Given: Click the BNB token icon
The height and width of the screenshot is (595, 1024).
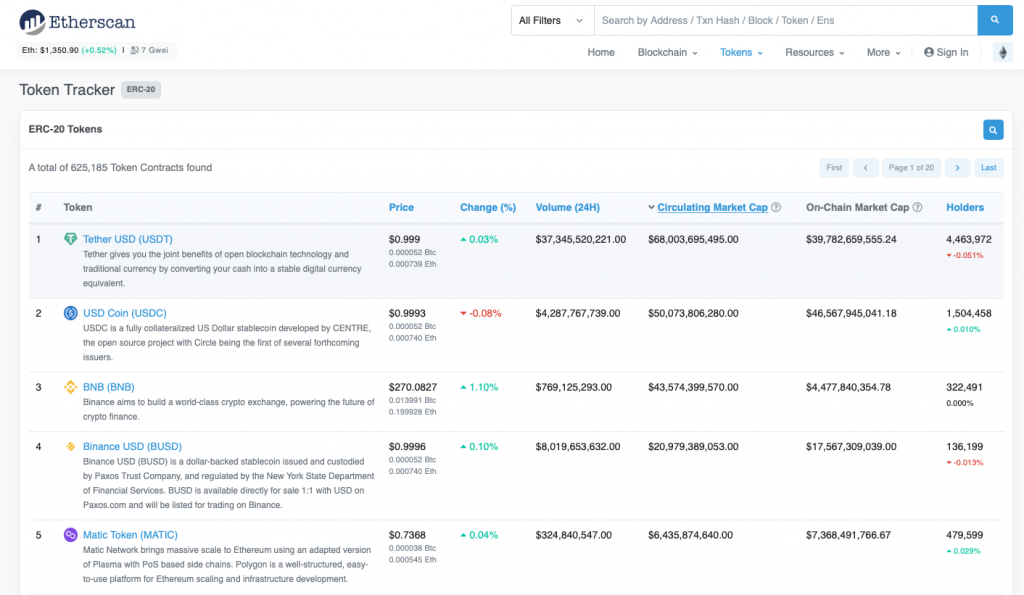Looking at the screenshot, I should 71,387.
